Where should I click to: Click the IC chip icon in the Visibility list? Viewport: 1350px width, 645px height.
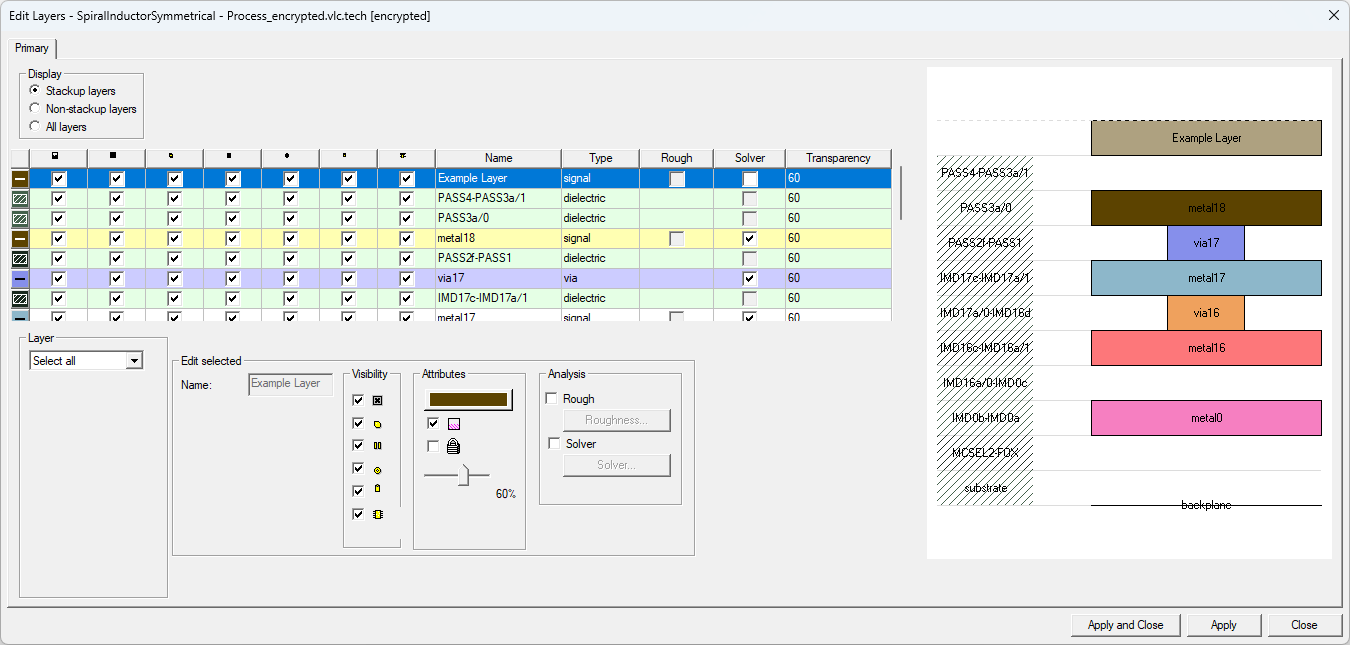tap(377, 513)
